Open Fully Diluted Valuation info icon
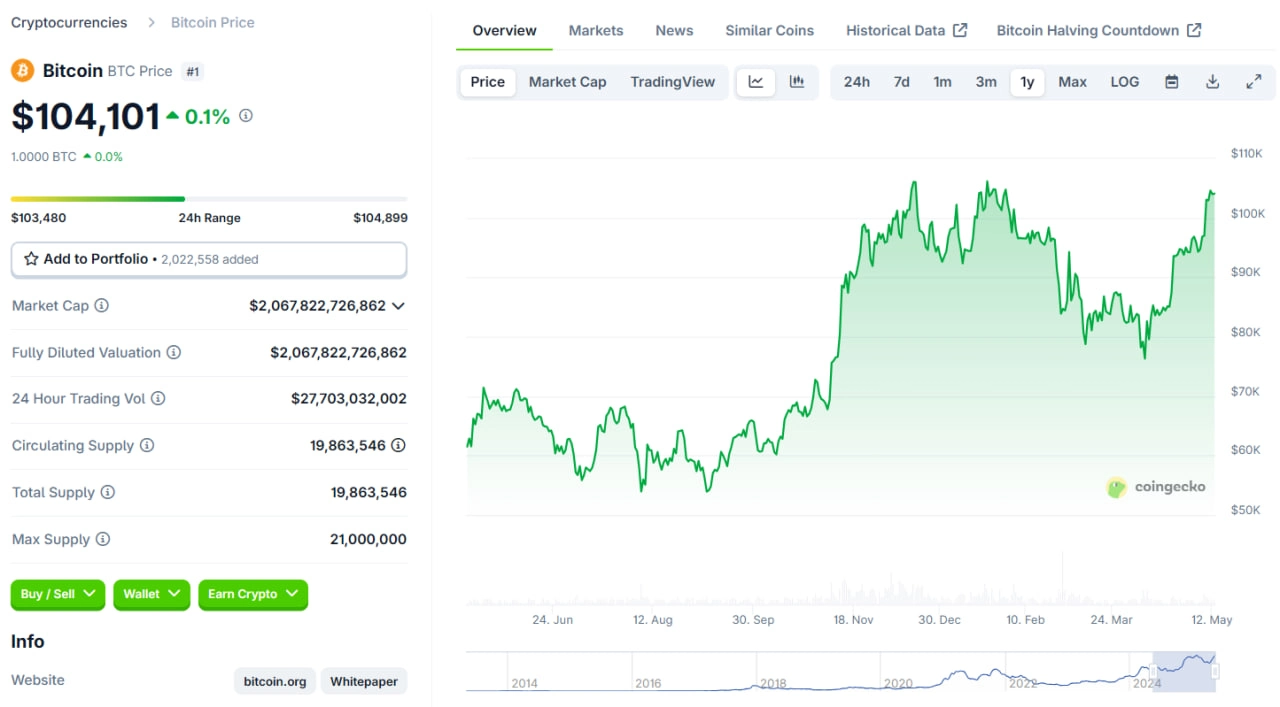 [x=174, y=353]
